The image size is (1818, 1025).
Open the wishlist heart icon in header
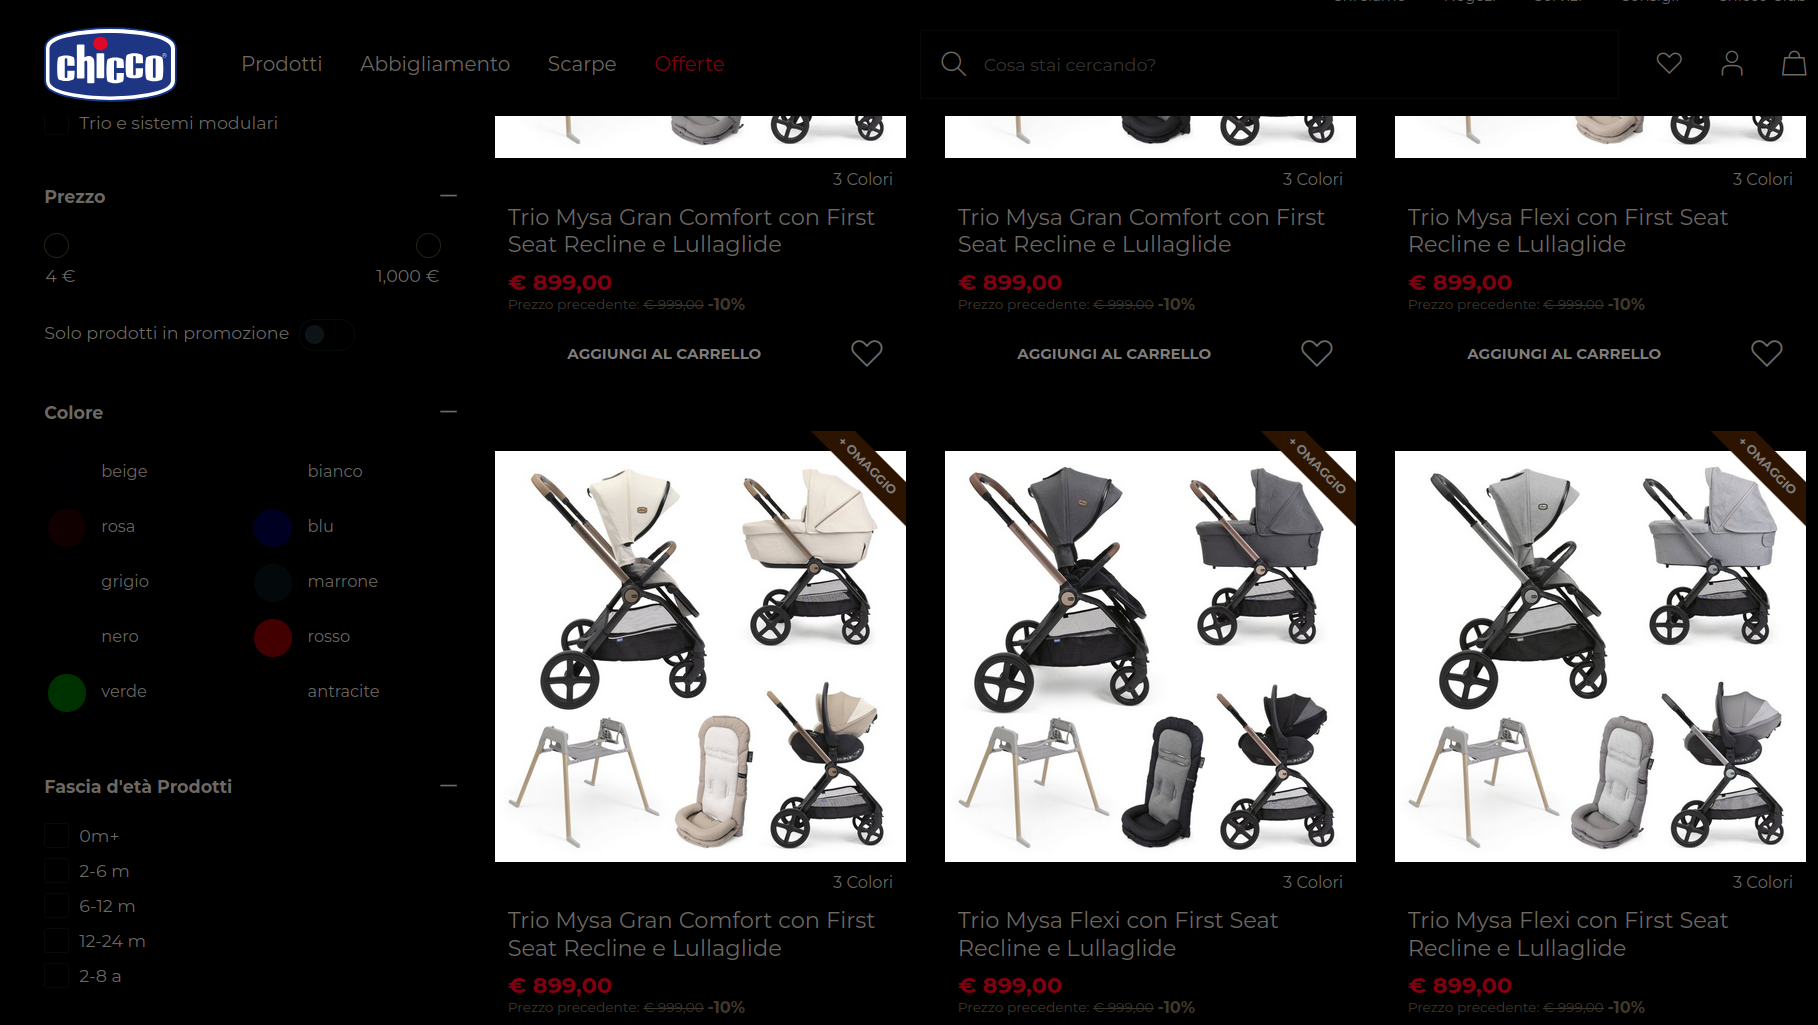(x=1669, y=64)
